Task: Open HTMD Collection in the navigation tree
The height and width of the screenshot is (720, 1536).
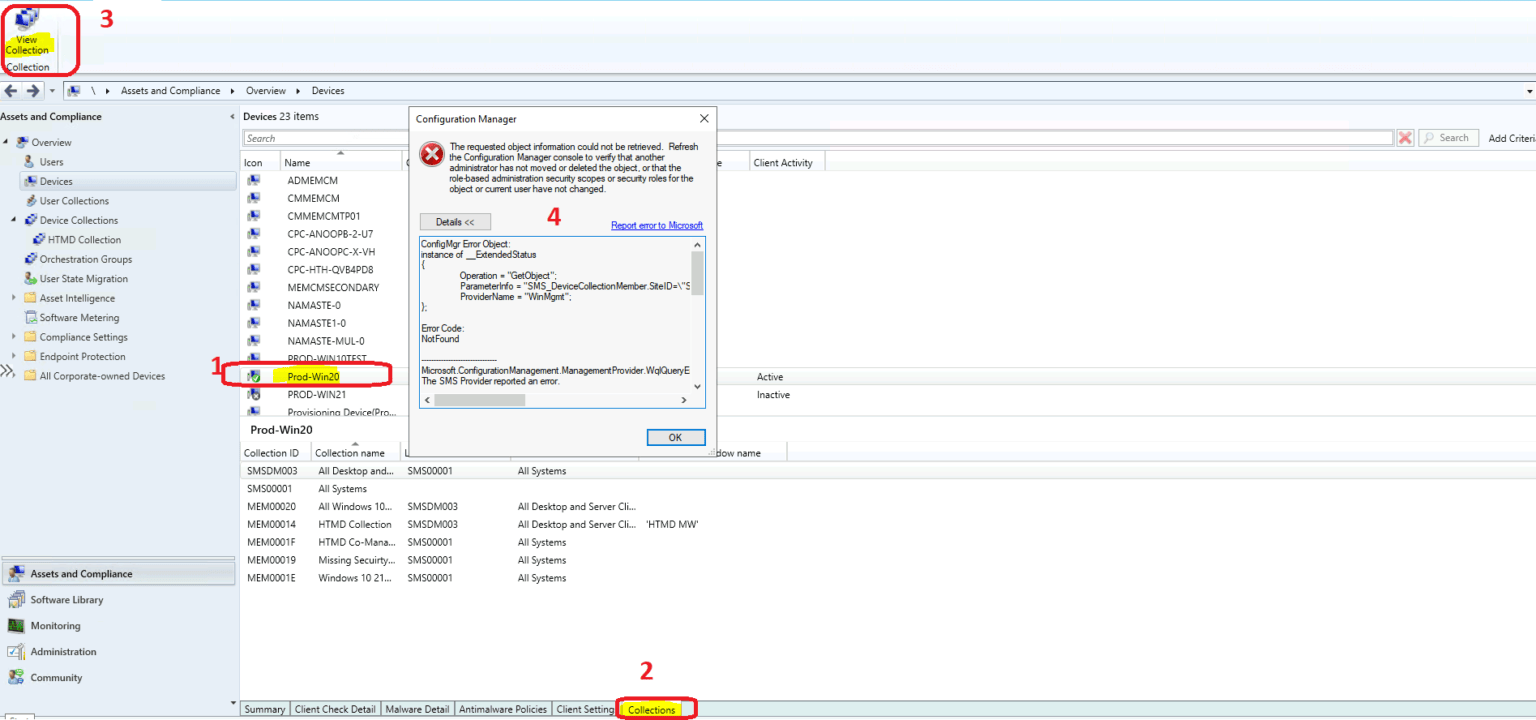Action: (x=85, y=240)
